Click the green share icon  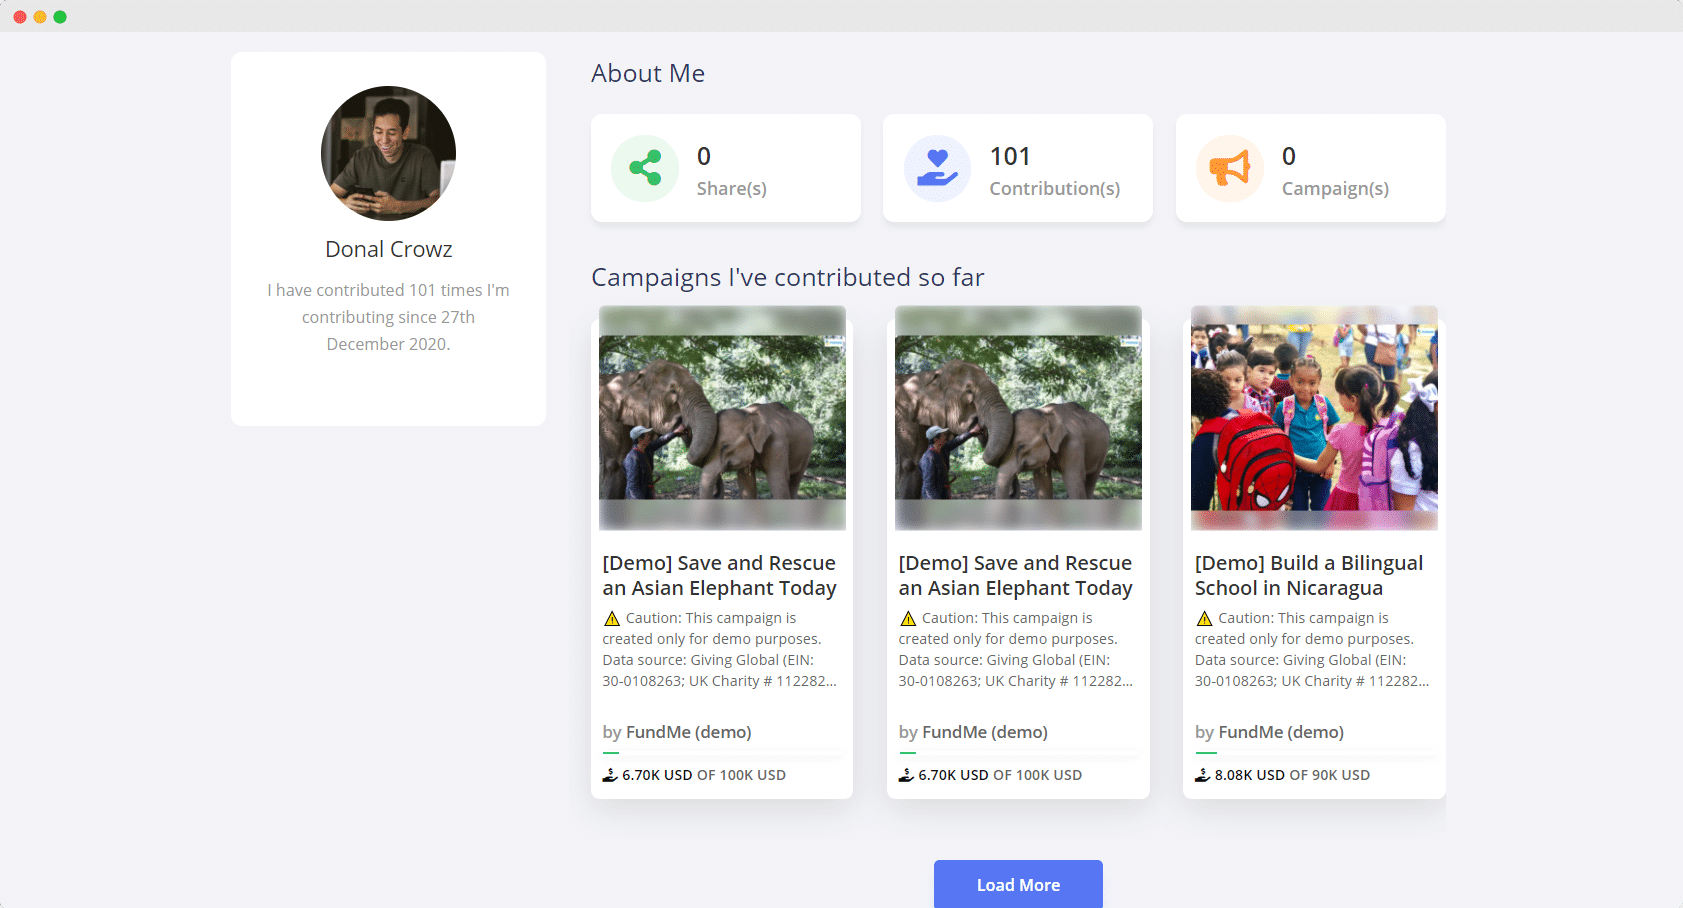tap(645, 168)
